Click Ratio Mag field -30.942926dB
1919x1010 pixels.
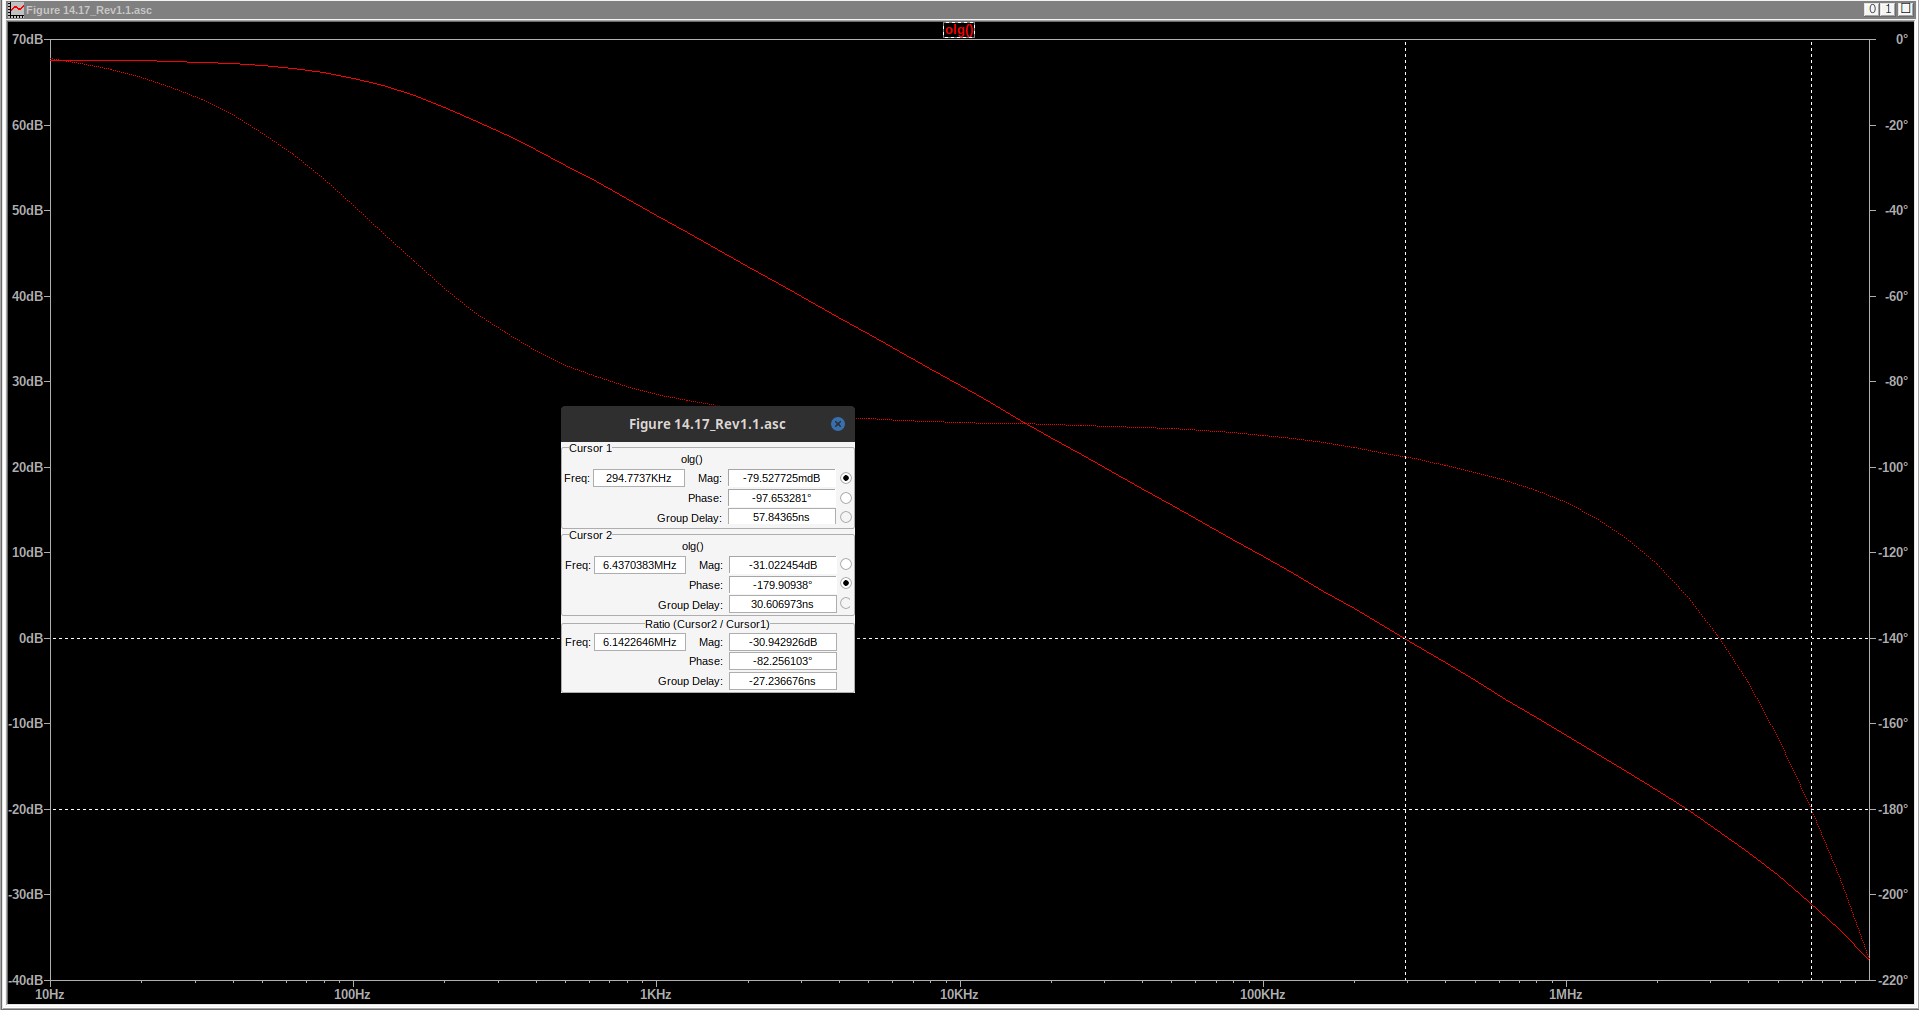click(x=783, y=642)
